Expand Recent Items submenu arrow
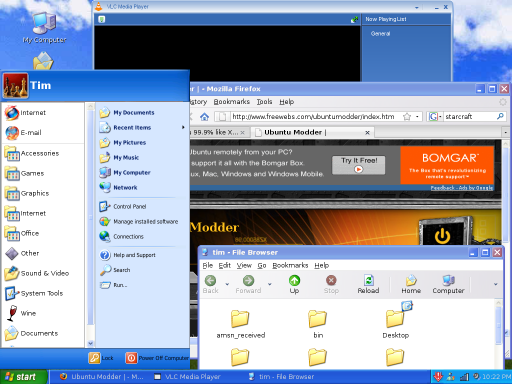The height and width of the screenshot is (384, 512). coord(183,127)
